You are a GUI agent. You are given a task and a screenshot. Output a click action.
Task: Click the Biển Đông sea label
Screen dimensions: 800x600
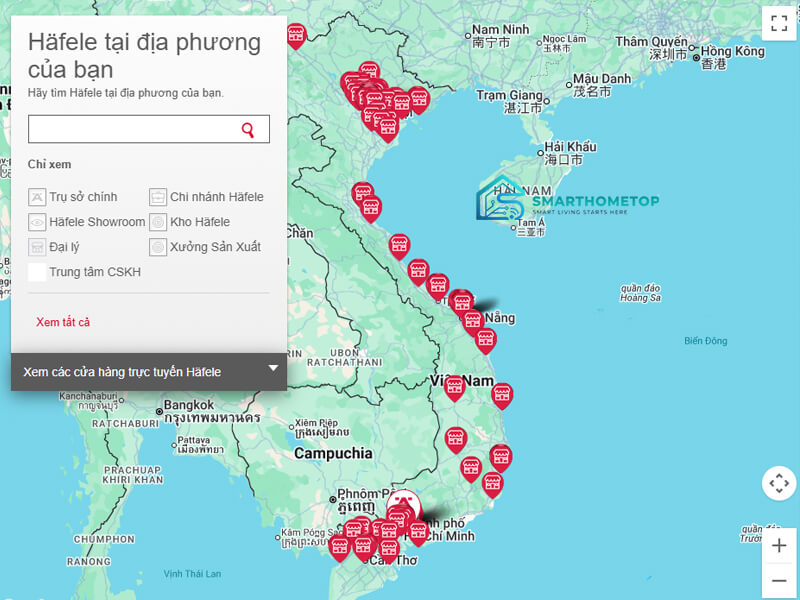(x=706, y=341)
